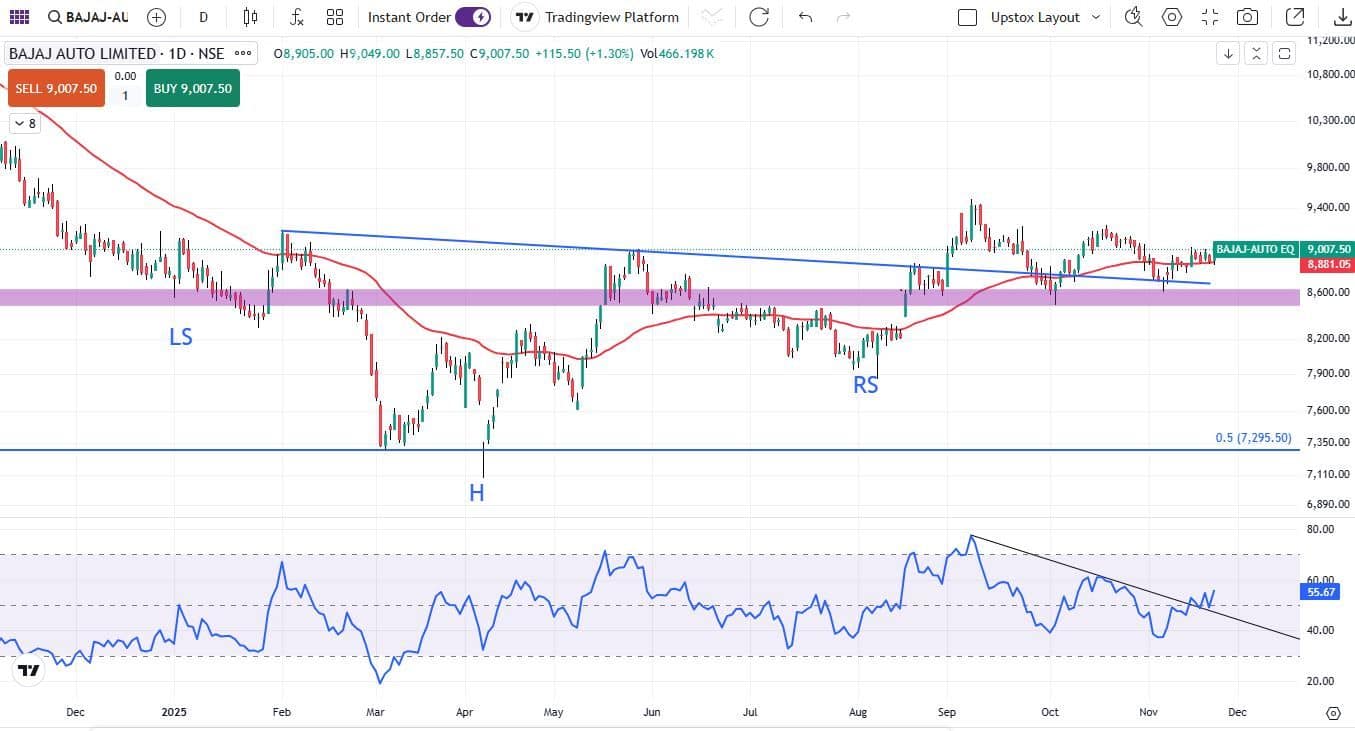Open the apps grid menu

click(x=18, y=17)
